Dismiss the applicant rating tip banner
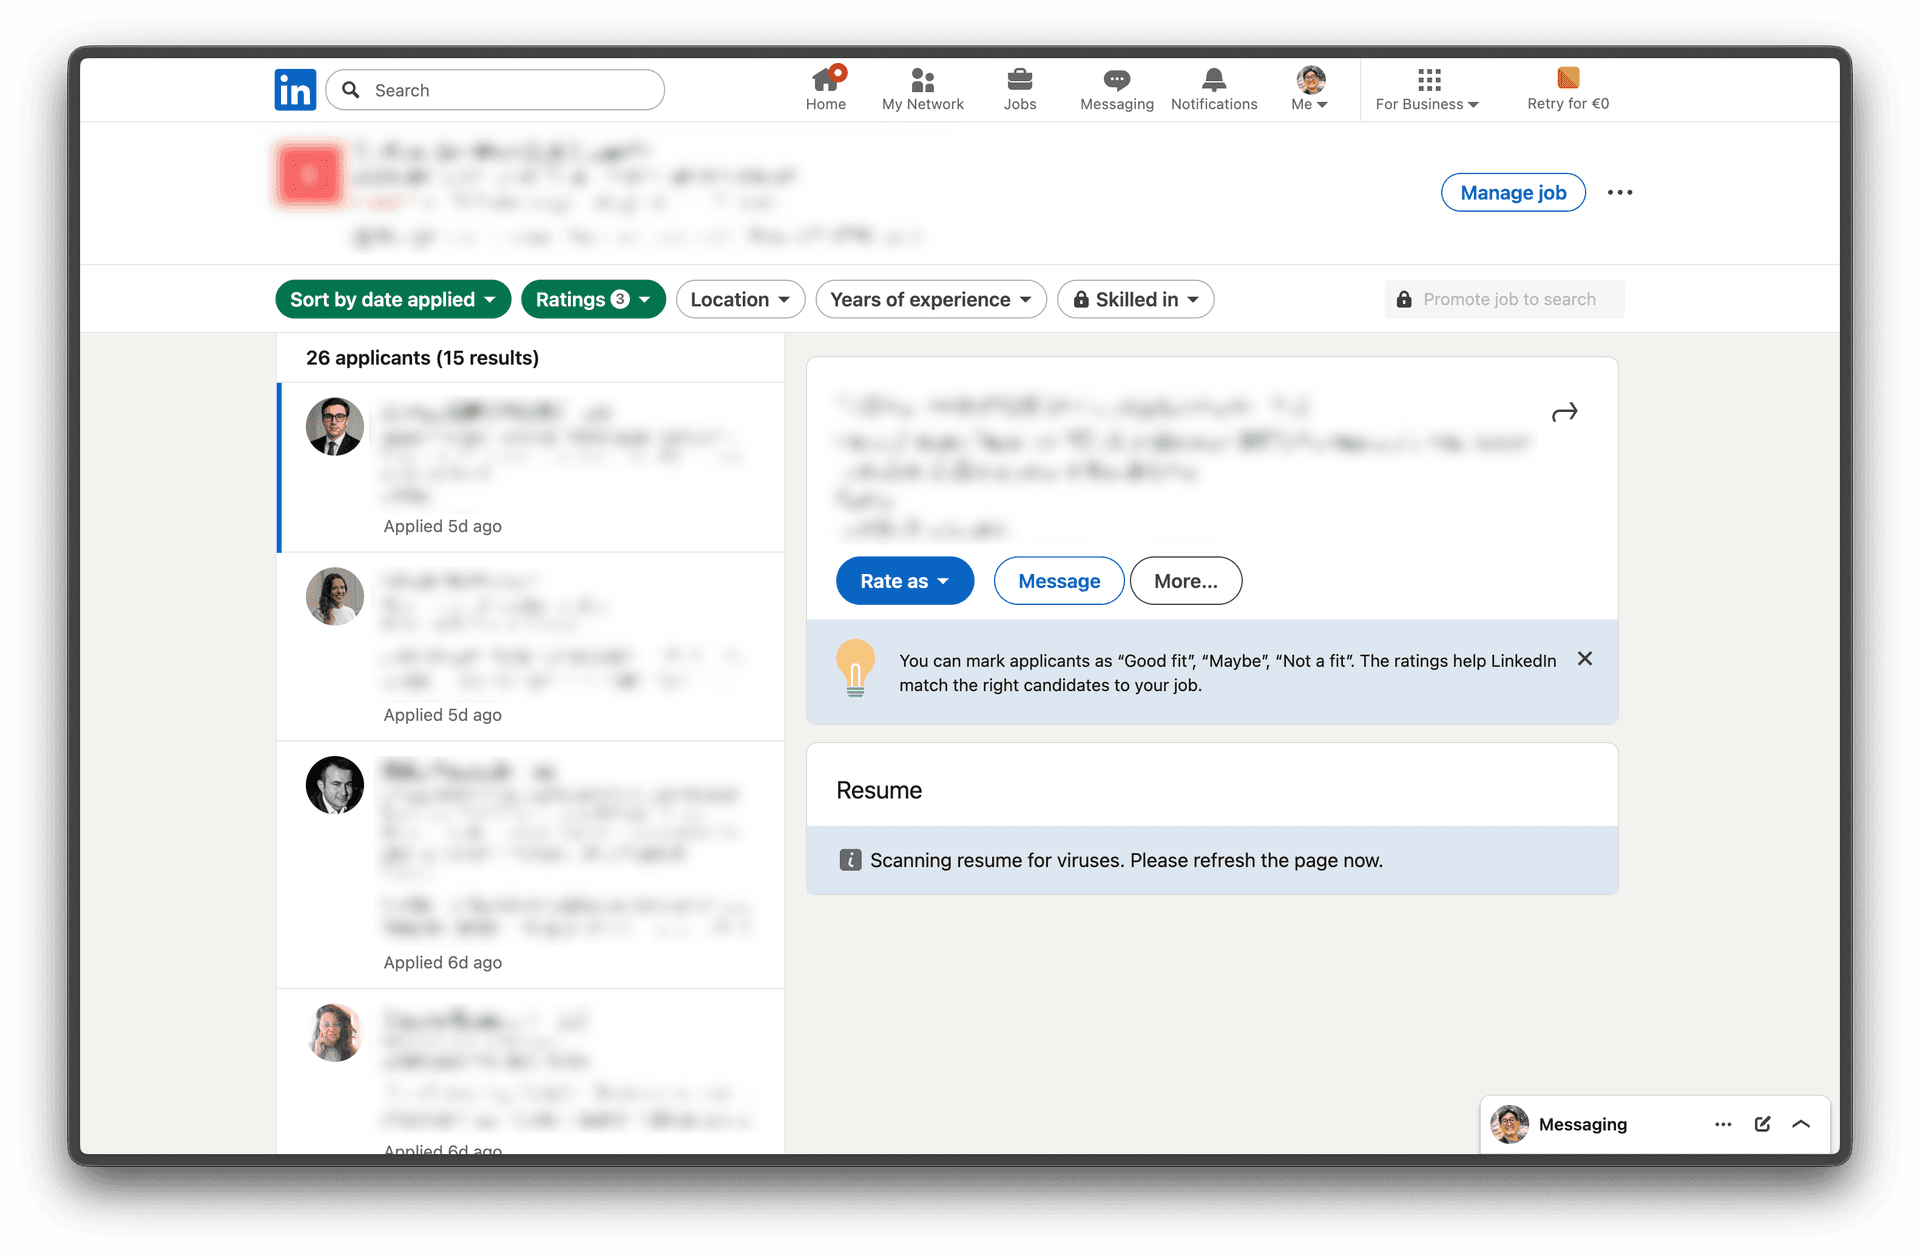1920x1256 pixels. (x=1585, y=659)
